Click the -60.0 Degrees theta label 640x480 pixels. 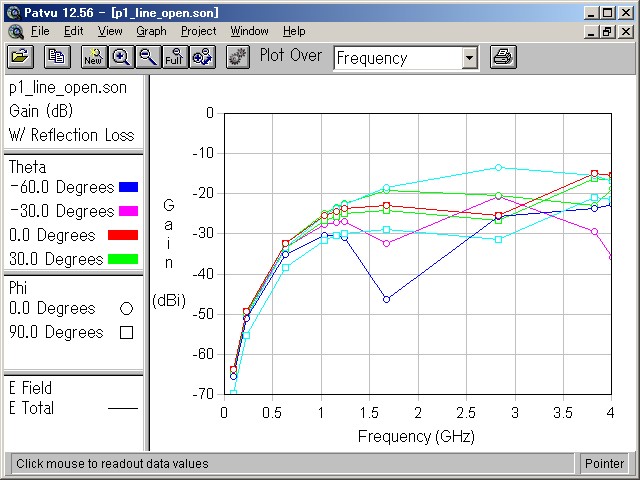click(62, 187)
